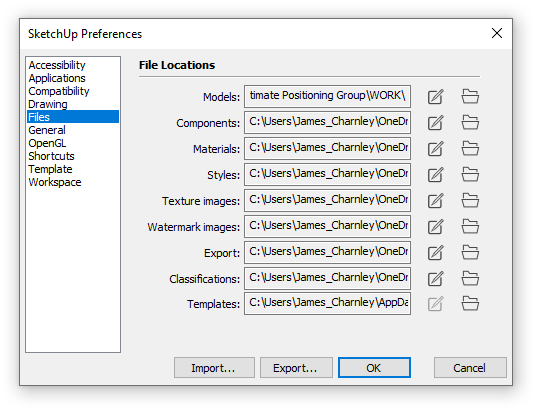Open the Classifications folder icon

point(470,279)
